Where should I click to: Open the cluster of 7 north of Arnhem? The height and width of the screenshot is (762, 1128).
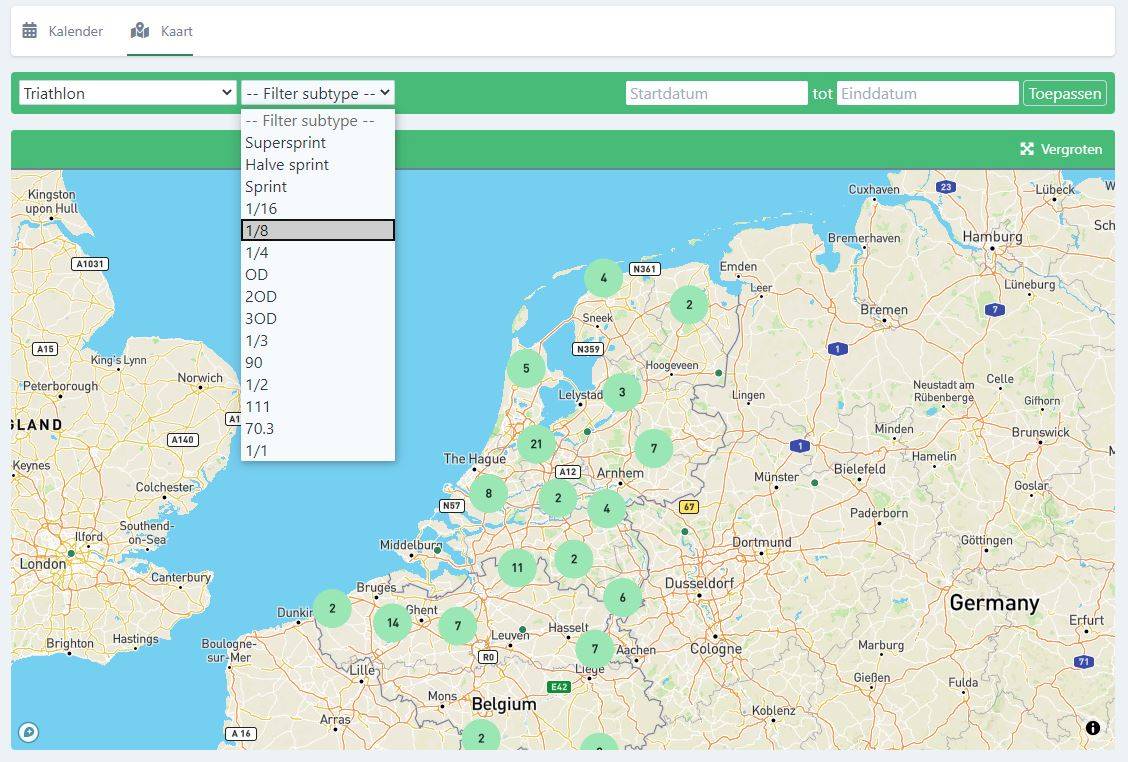click(x=654, y=448)
